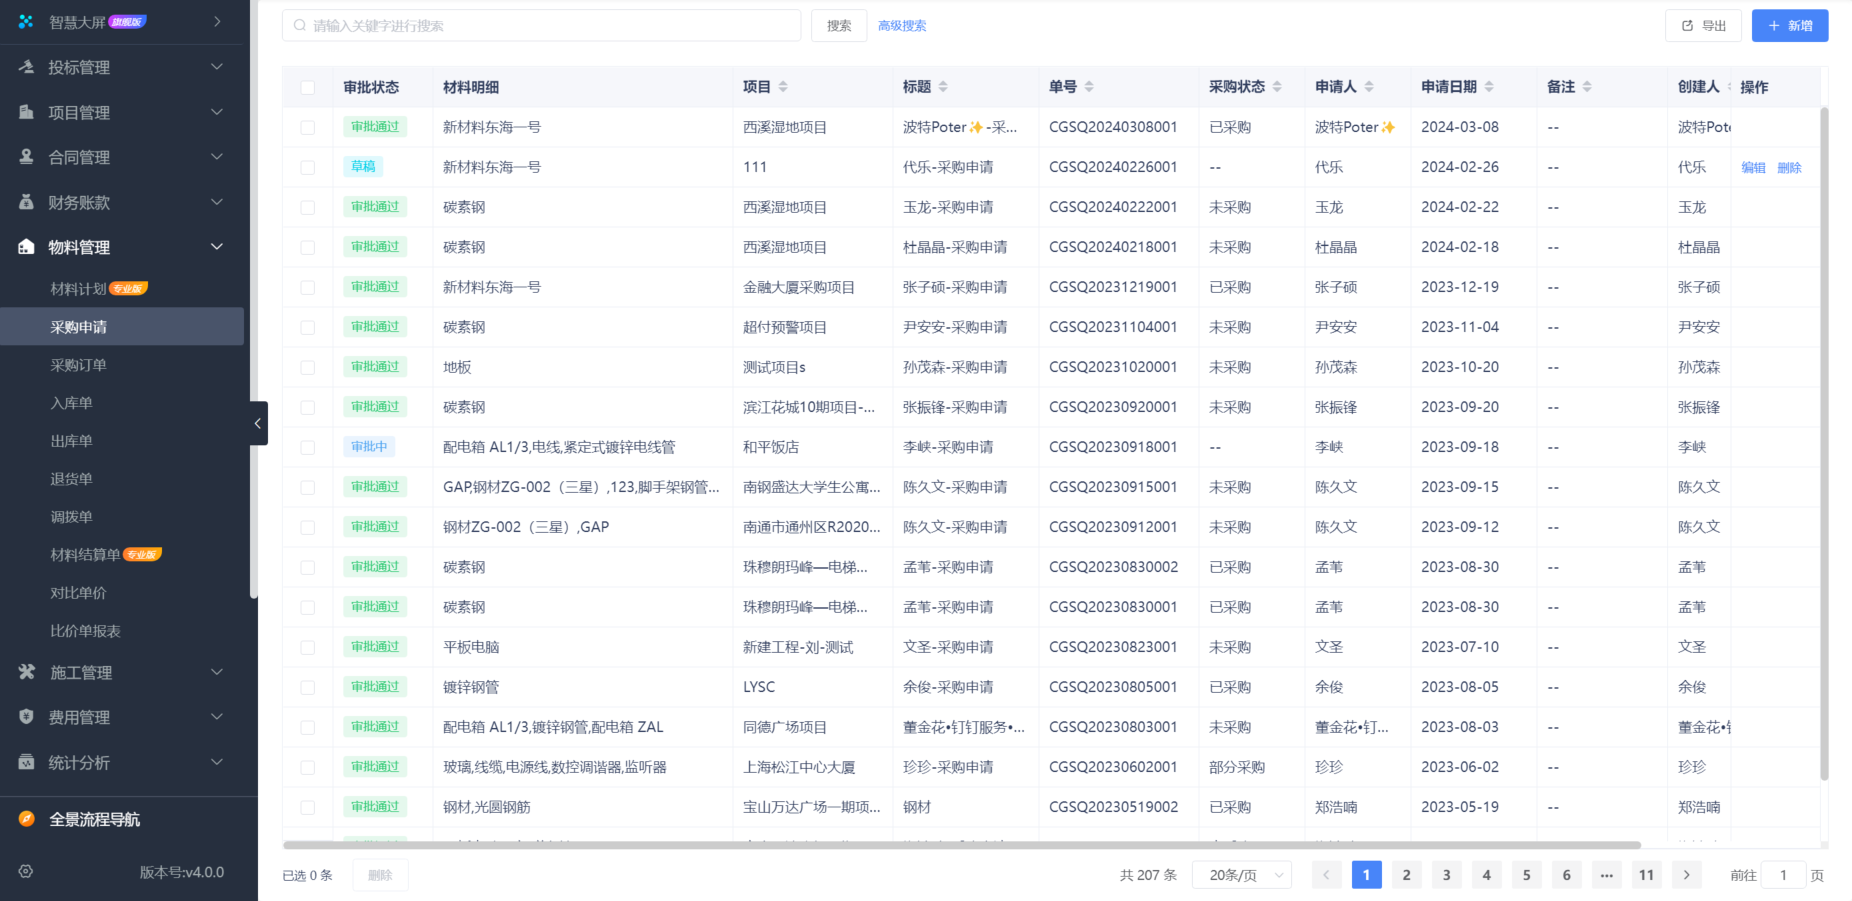This screenshot has height=901, width=1852.
Task: Open the 施工管理 module icon
Action: [x=24, y=672]
